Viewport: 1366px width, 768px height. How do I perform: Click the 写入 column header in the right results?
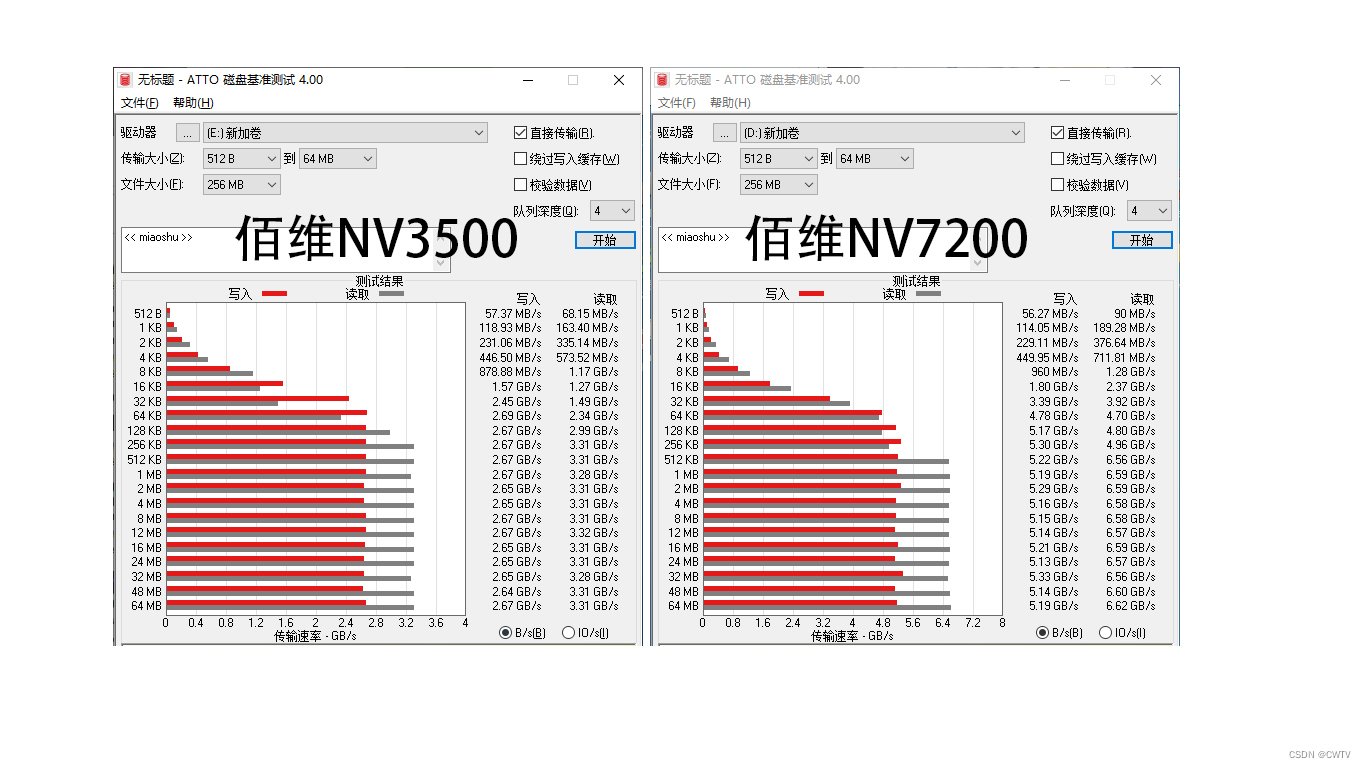coord(1065,299)
